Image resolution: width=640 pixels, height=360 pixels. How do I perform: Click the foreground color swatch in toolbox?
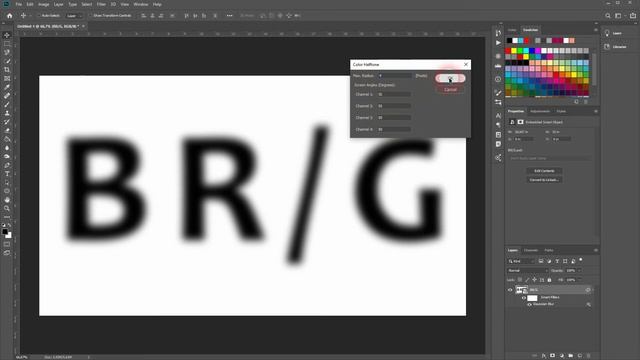[5, 232]
